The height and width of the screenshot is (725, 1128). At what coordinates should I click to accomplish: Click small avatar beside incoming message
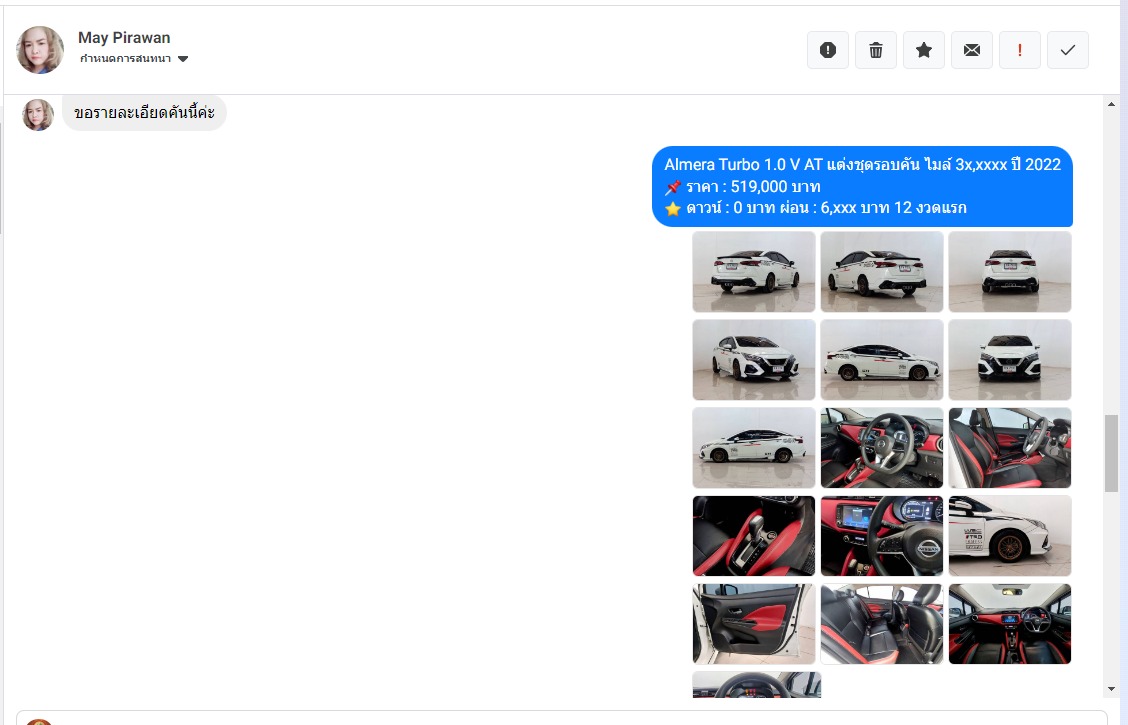point(38,115)
